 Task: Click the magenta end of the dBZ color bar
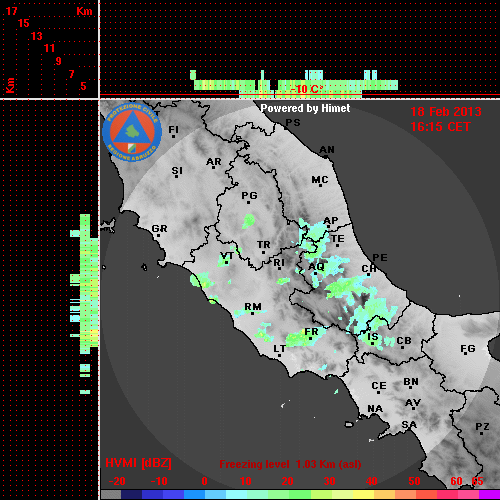tap(489, 495)
